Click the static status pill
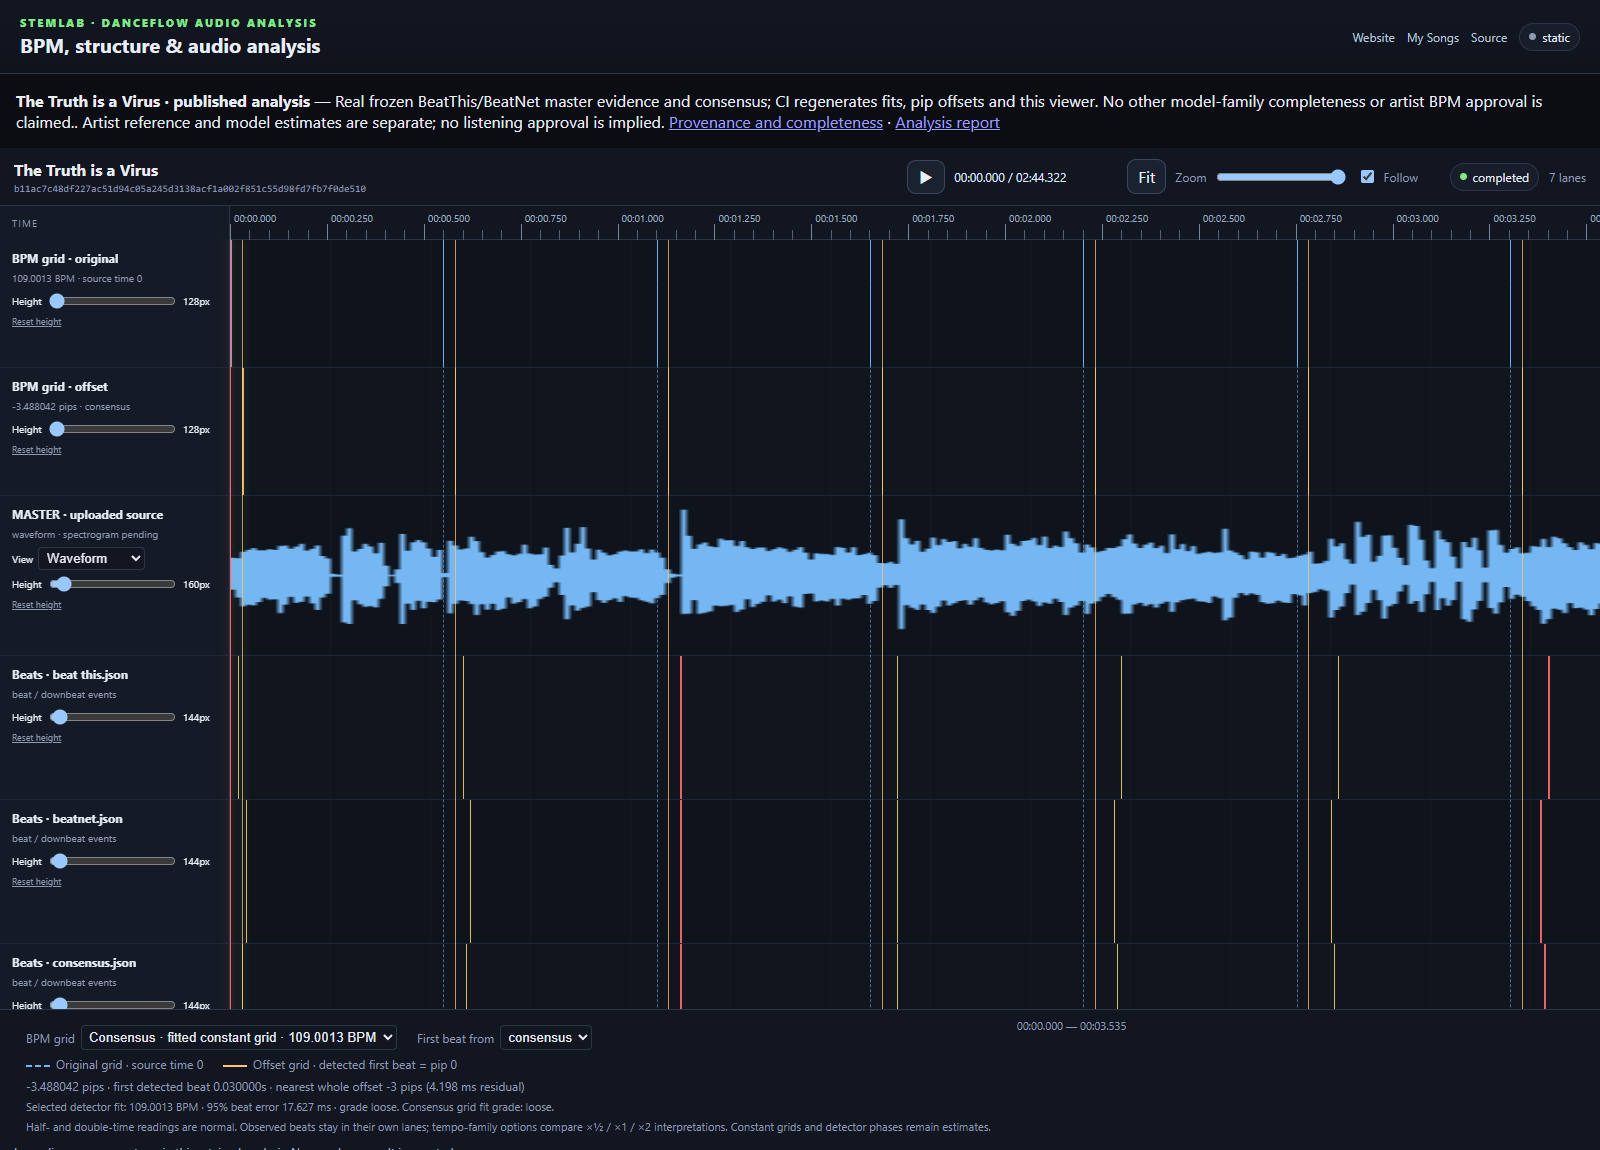Viewport: 1600px width, 1150px height. [1549, 37]
